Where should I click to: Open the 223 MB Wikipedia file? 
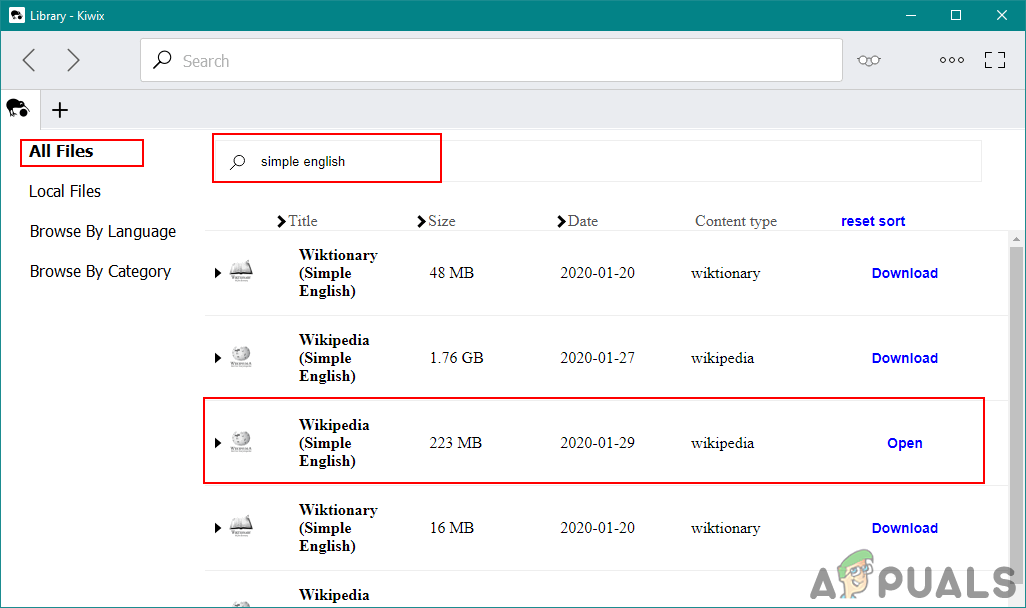(x=904, y=443)
